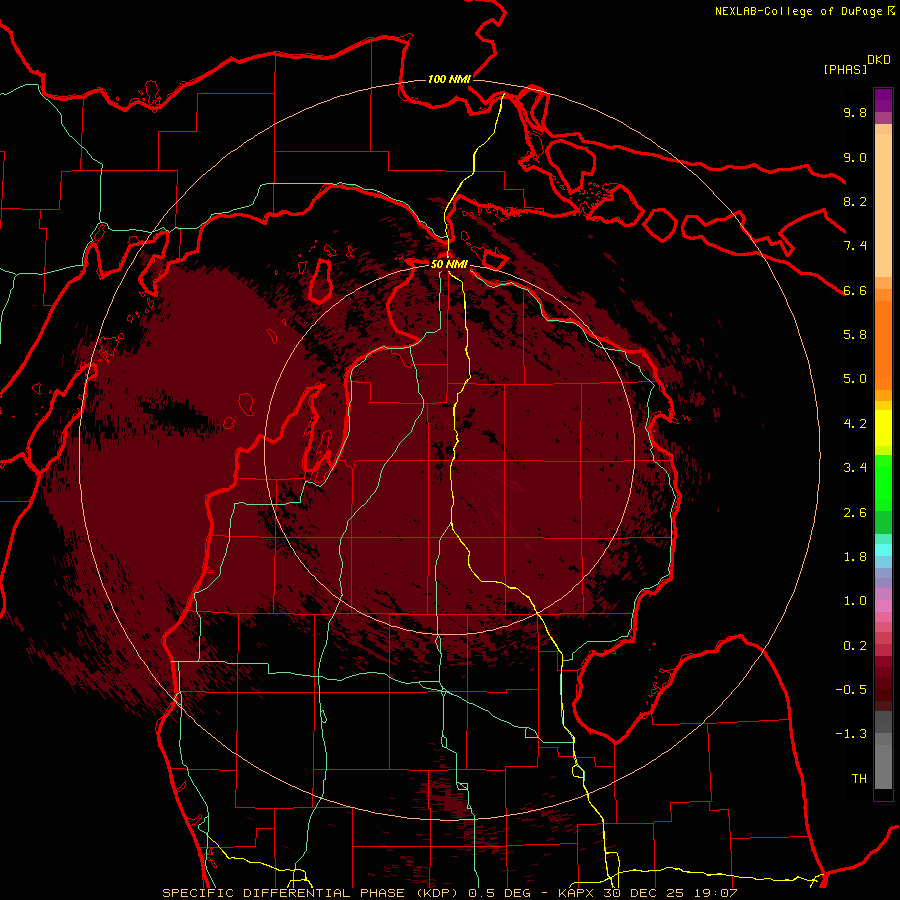Select the 9.0 value on the color scale
This screenshot has height=900, width=900.
click(x=855, y=157)
